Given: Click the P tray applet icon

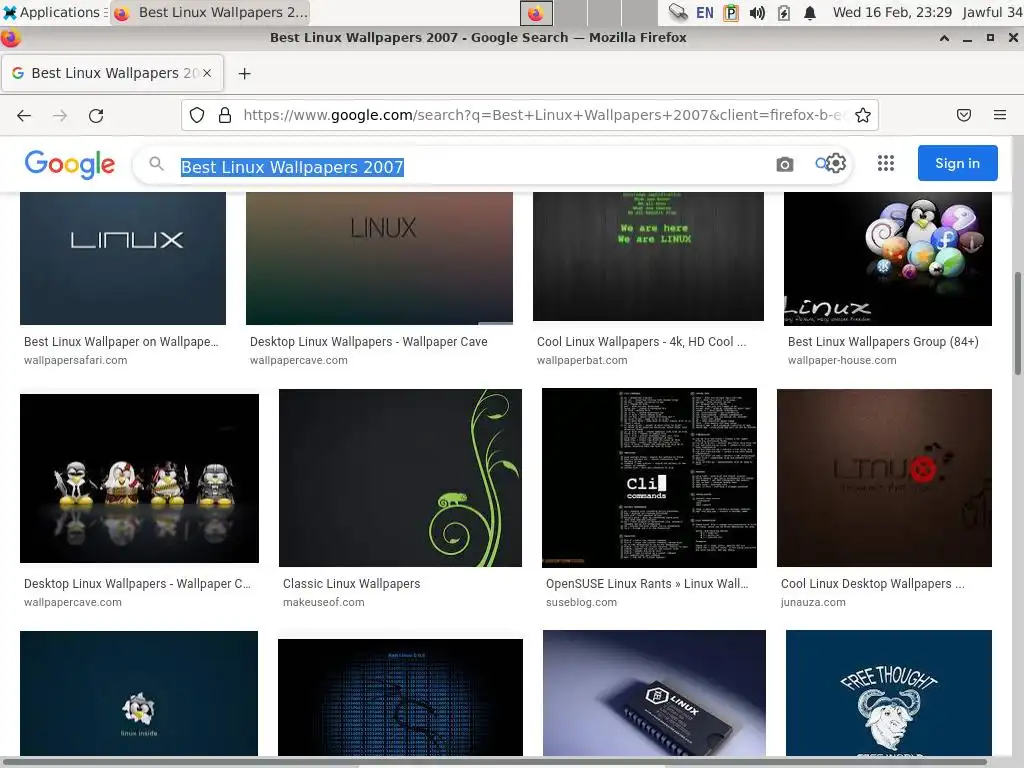Looking at the screenshot, I should pos(731,13).
